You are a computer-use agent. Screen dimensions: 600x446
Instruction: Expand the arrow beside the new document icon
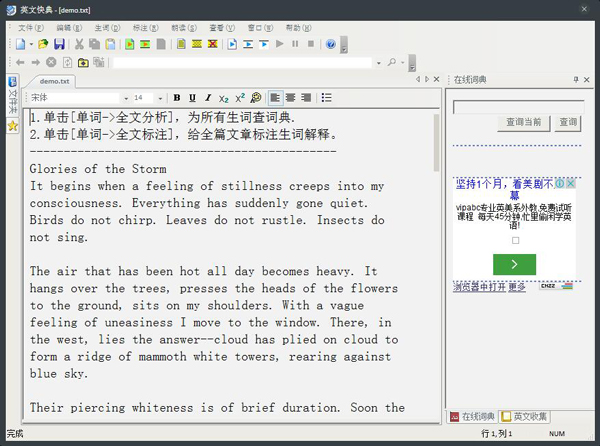pos(31,45)
